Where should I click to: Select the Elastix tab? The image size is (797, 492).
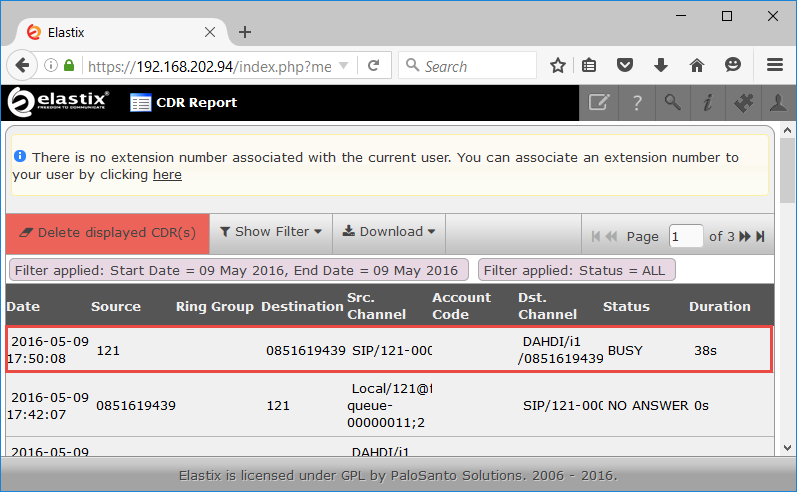pyautogui.click(x=122, y=32)
